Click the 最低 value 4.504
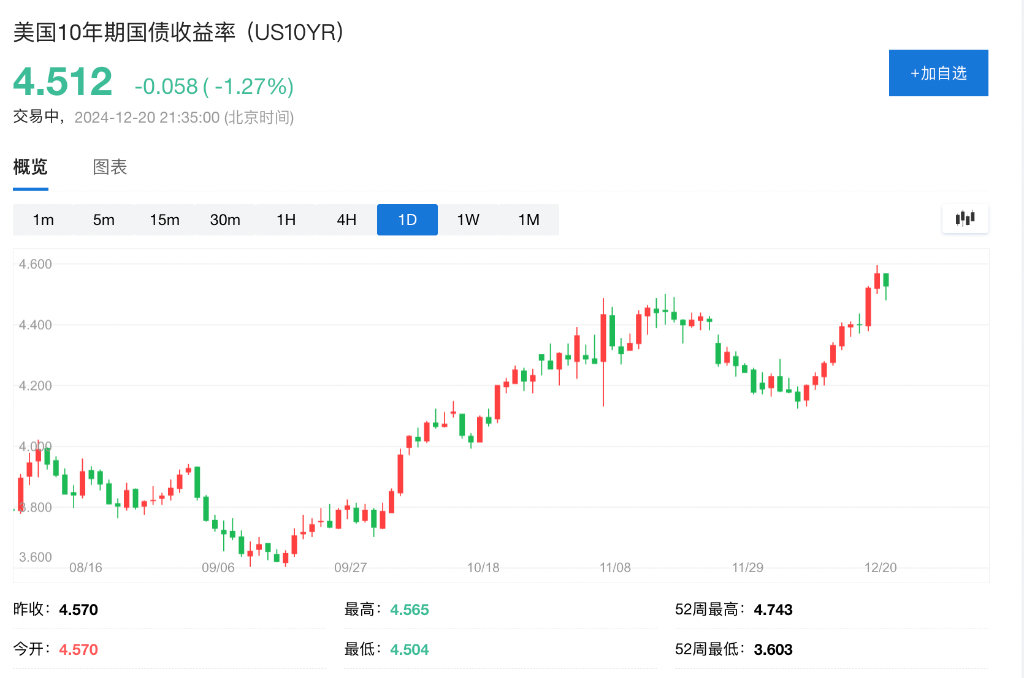Image resolution: width=1024 pixels, height=678 pixels. (x=409, y=648)
